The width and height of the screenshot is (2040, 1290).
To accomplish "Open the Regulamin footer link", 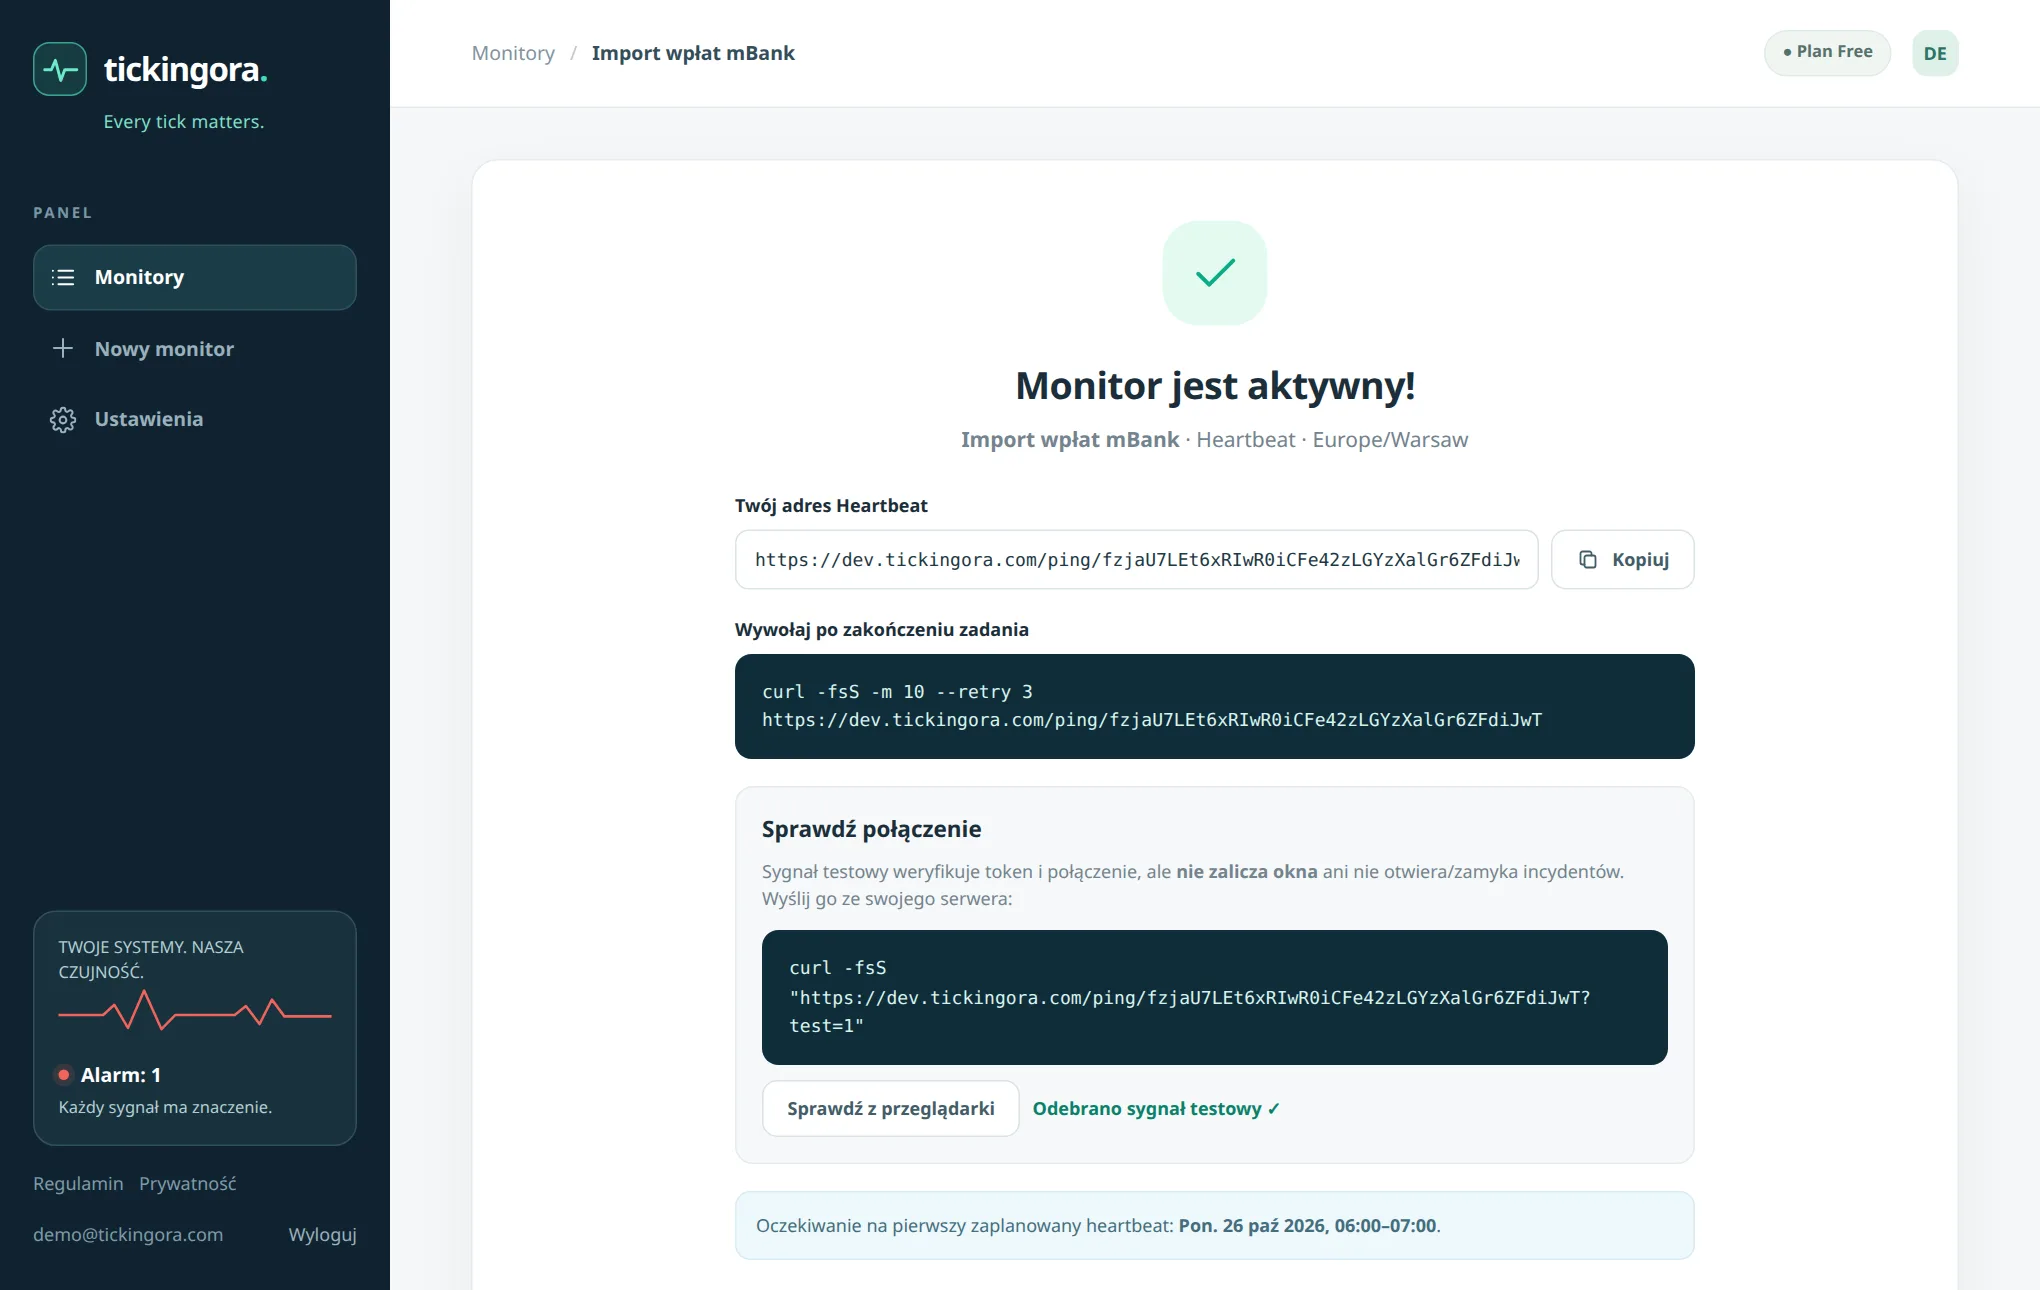I will 78,1184.
